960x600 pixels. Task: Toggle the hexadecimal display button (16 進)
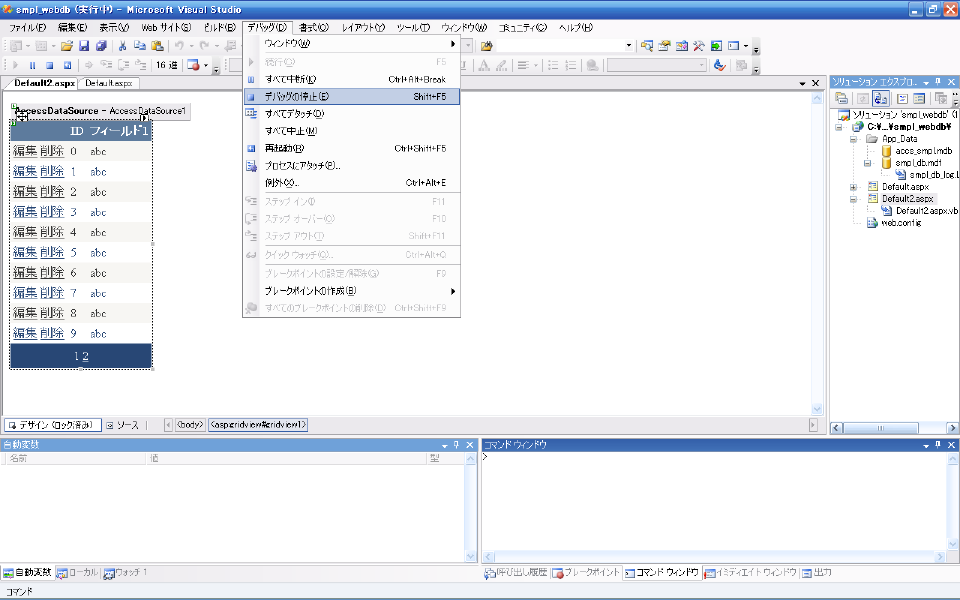pos(166,65)
